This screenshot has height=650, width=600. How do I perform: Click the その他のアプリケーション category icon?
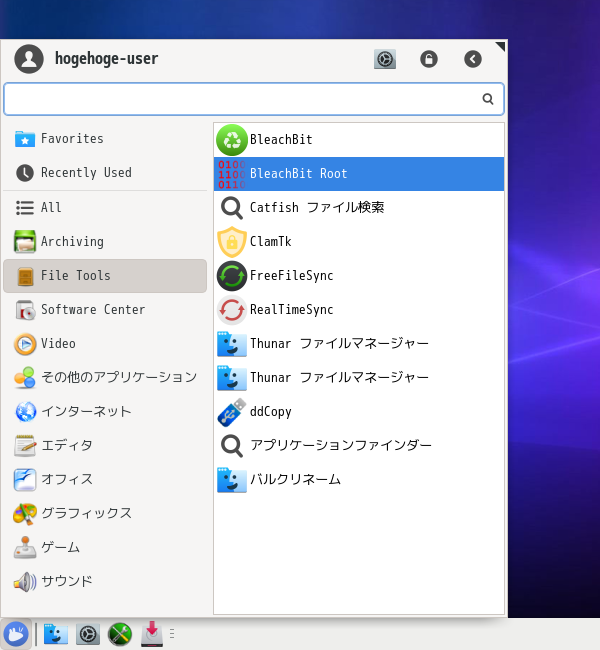(25, 378)
